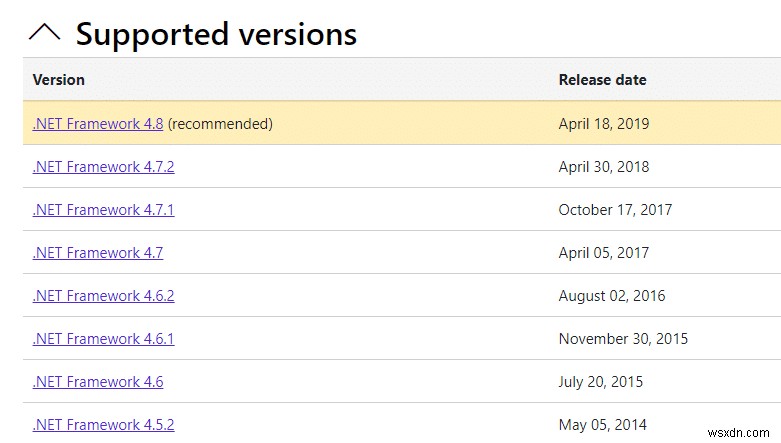Open the .NET Framework 4.8 link

(98, 124)
